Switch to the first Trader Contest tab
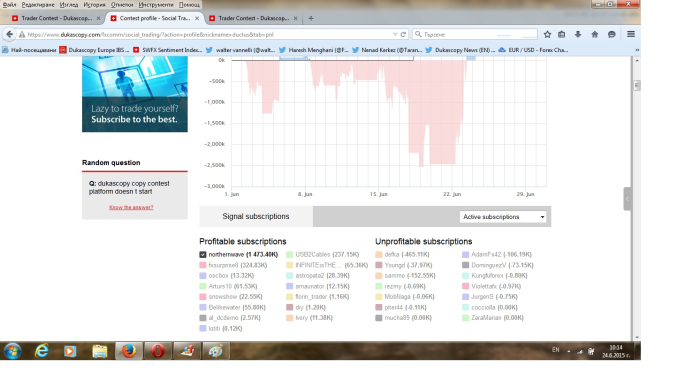The width and height of the screenshot is (700, 378). 56,18
